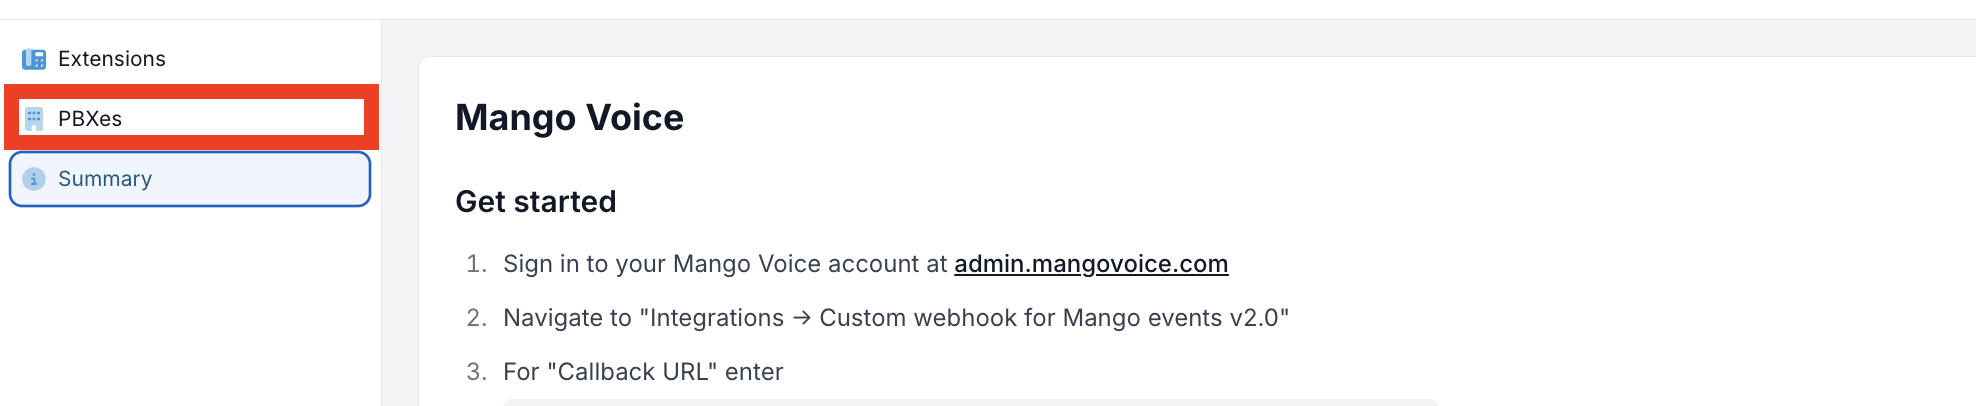Click the callback URL box below step three
1976x406 pixels.
click(x=970, y=402)
